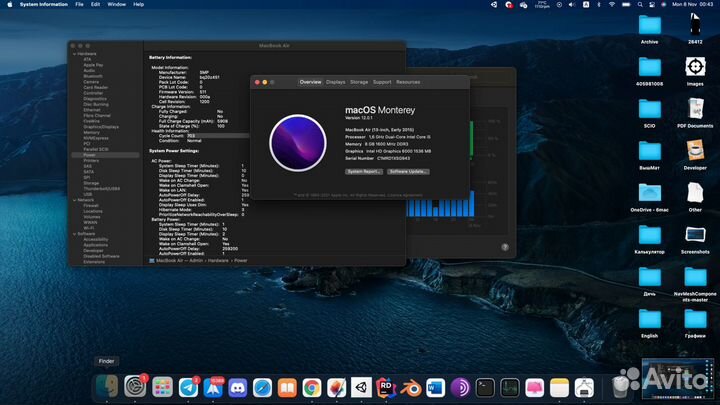Click the date and time in menu bar
This screenshot has height=405, width=720.
(x=692, y=4)
